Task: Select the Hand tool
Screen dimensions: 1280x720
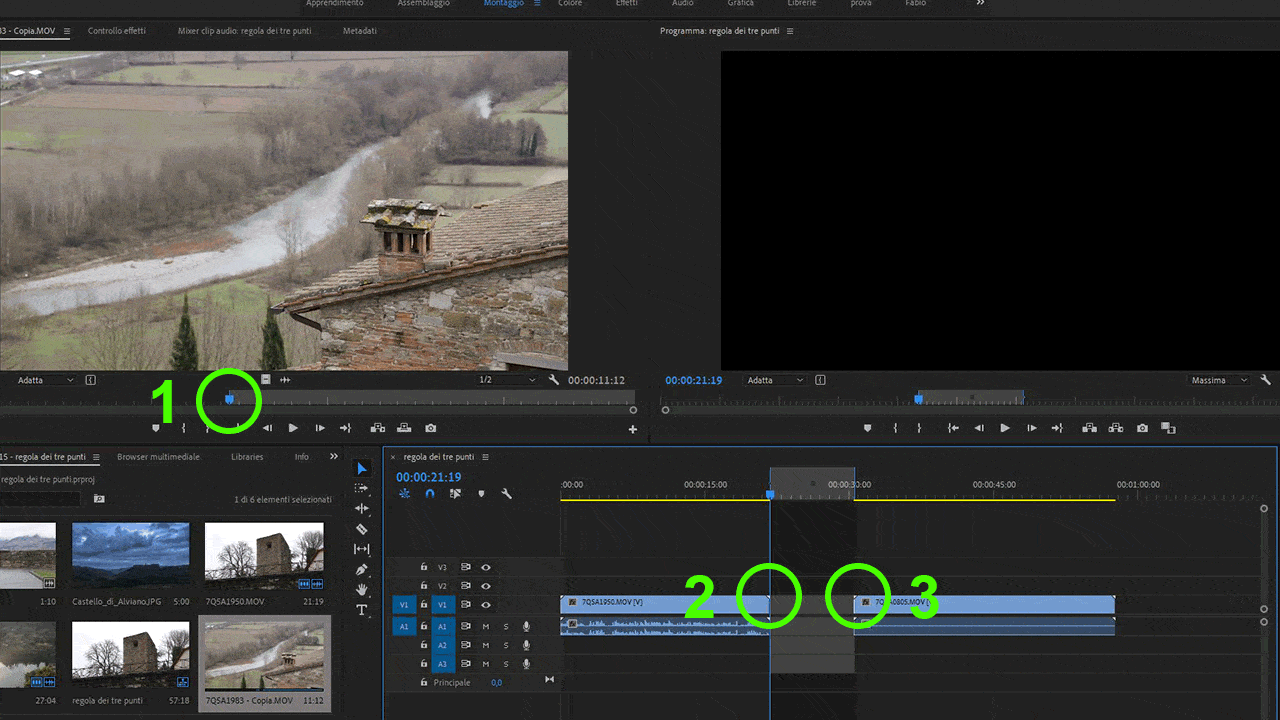Action: point(362,587)
